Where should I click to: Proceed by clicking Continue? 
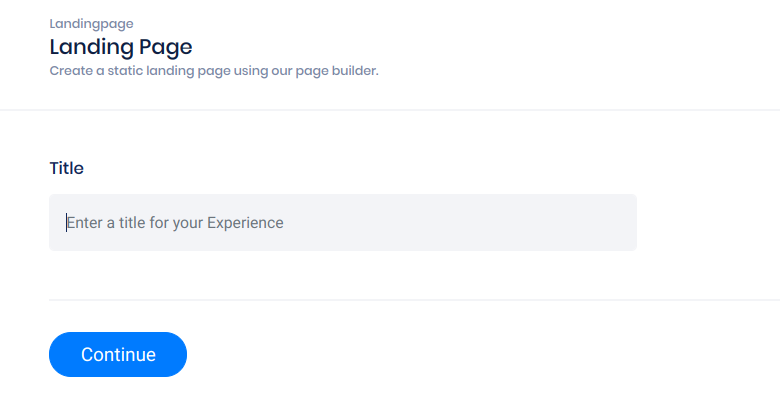tap(118, 355)
